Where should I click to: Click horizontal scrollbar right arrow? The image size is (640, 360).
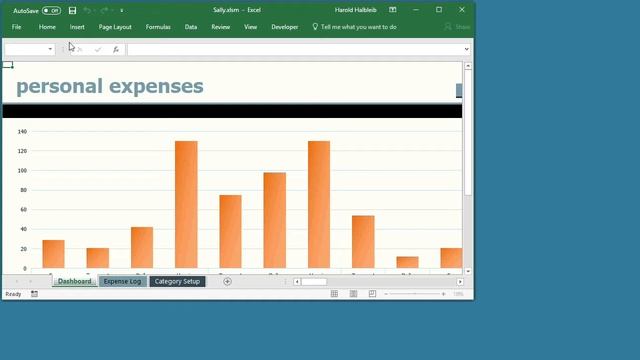[460, 282]
